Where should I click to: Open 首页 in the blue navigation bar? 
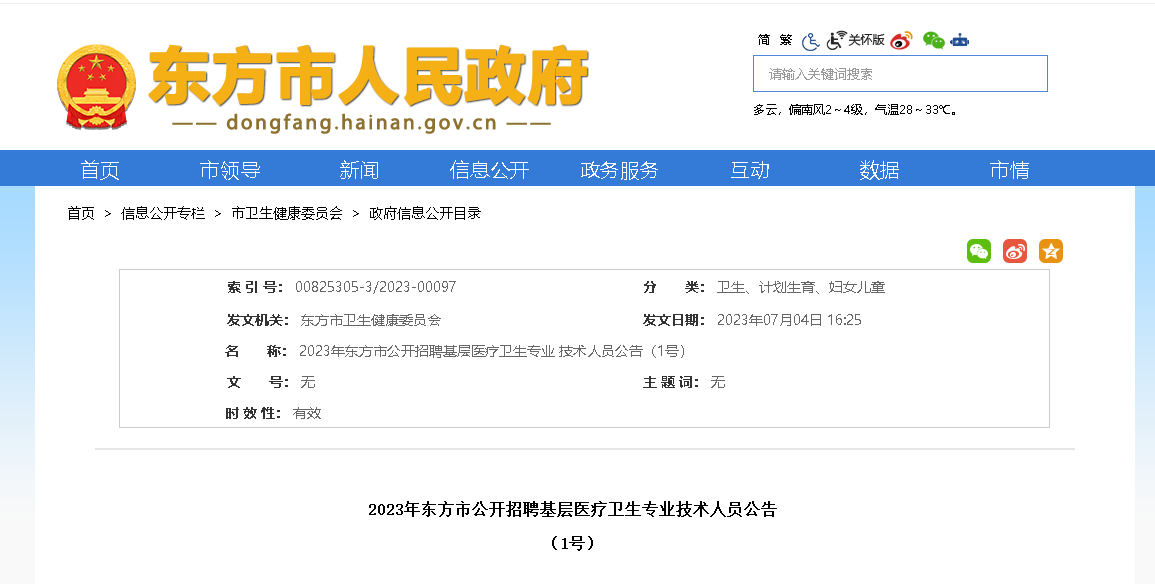[x=99, y=170]
